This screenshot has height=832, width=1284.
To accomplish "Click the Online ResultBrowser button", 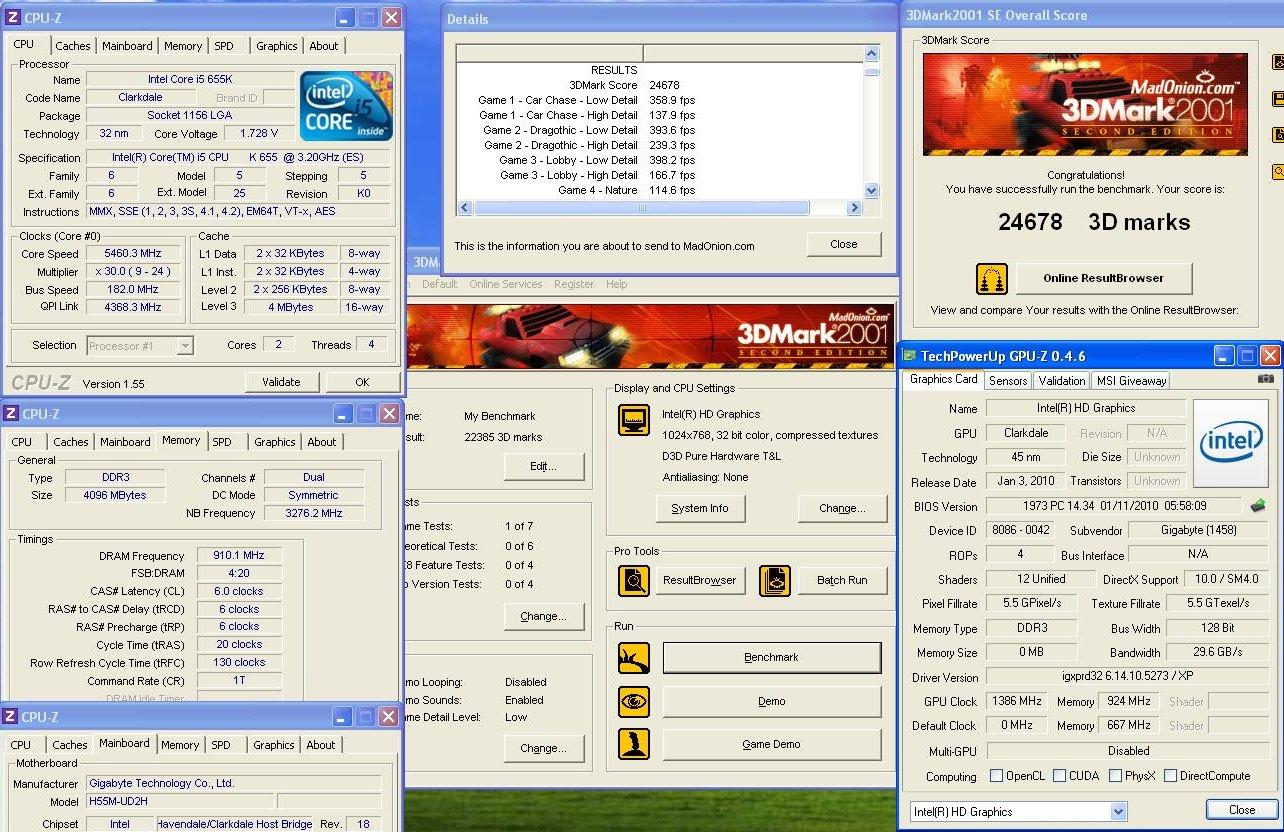I will click(x=1104, y=278).
